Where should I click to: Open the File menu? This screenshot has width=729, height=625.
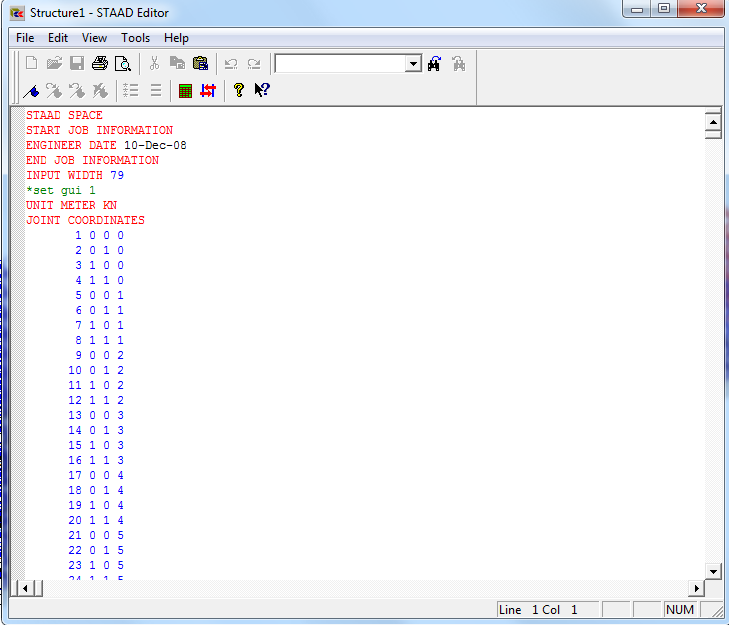pos(25,38)
